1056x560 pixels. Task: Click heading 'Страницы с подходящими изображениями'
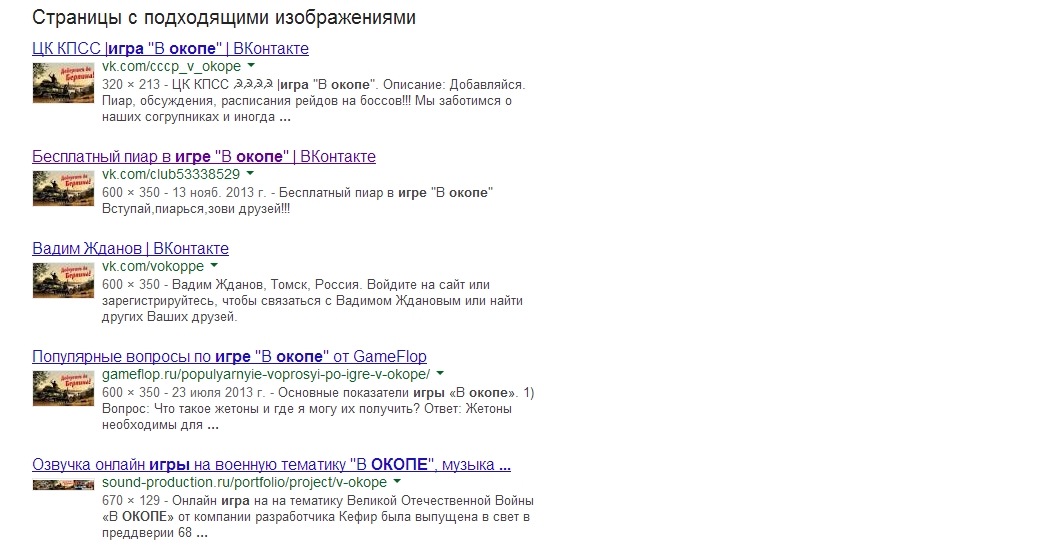click(224, 17)
